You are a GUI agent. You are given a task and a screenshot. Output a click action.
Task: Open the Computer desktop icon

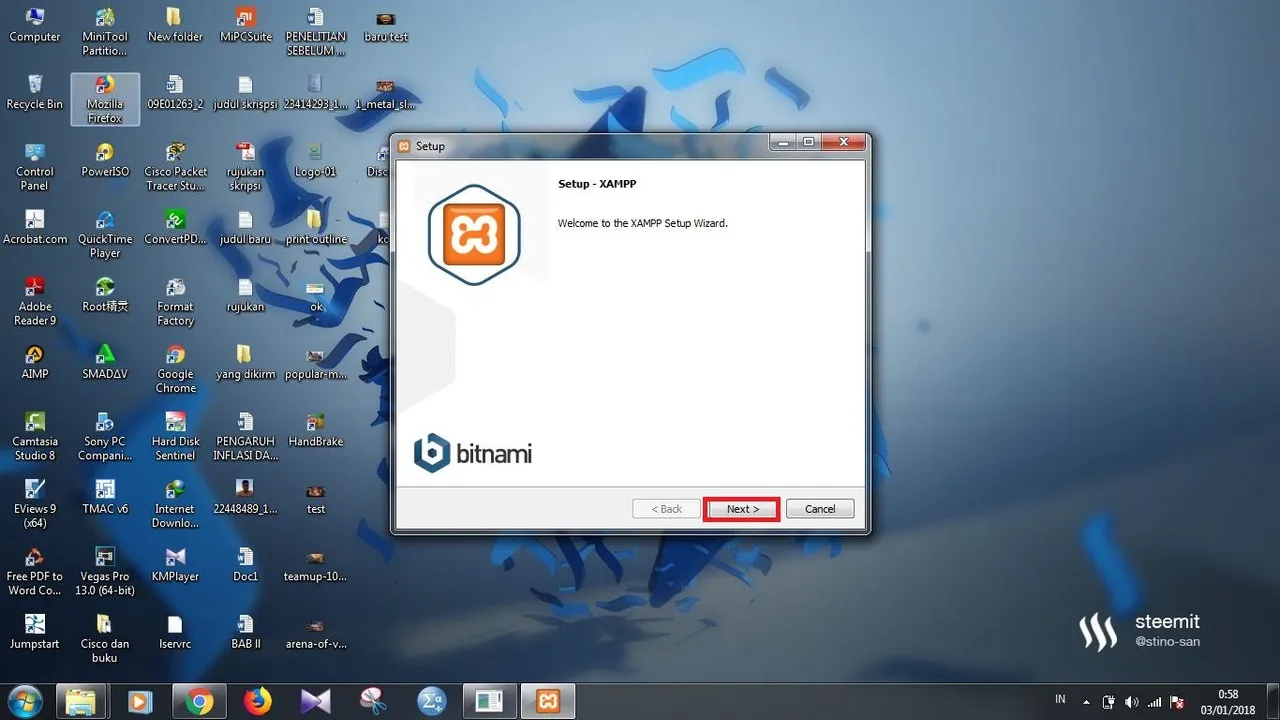coord(35,25)
